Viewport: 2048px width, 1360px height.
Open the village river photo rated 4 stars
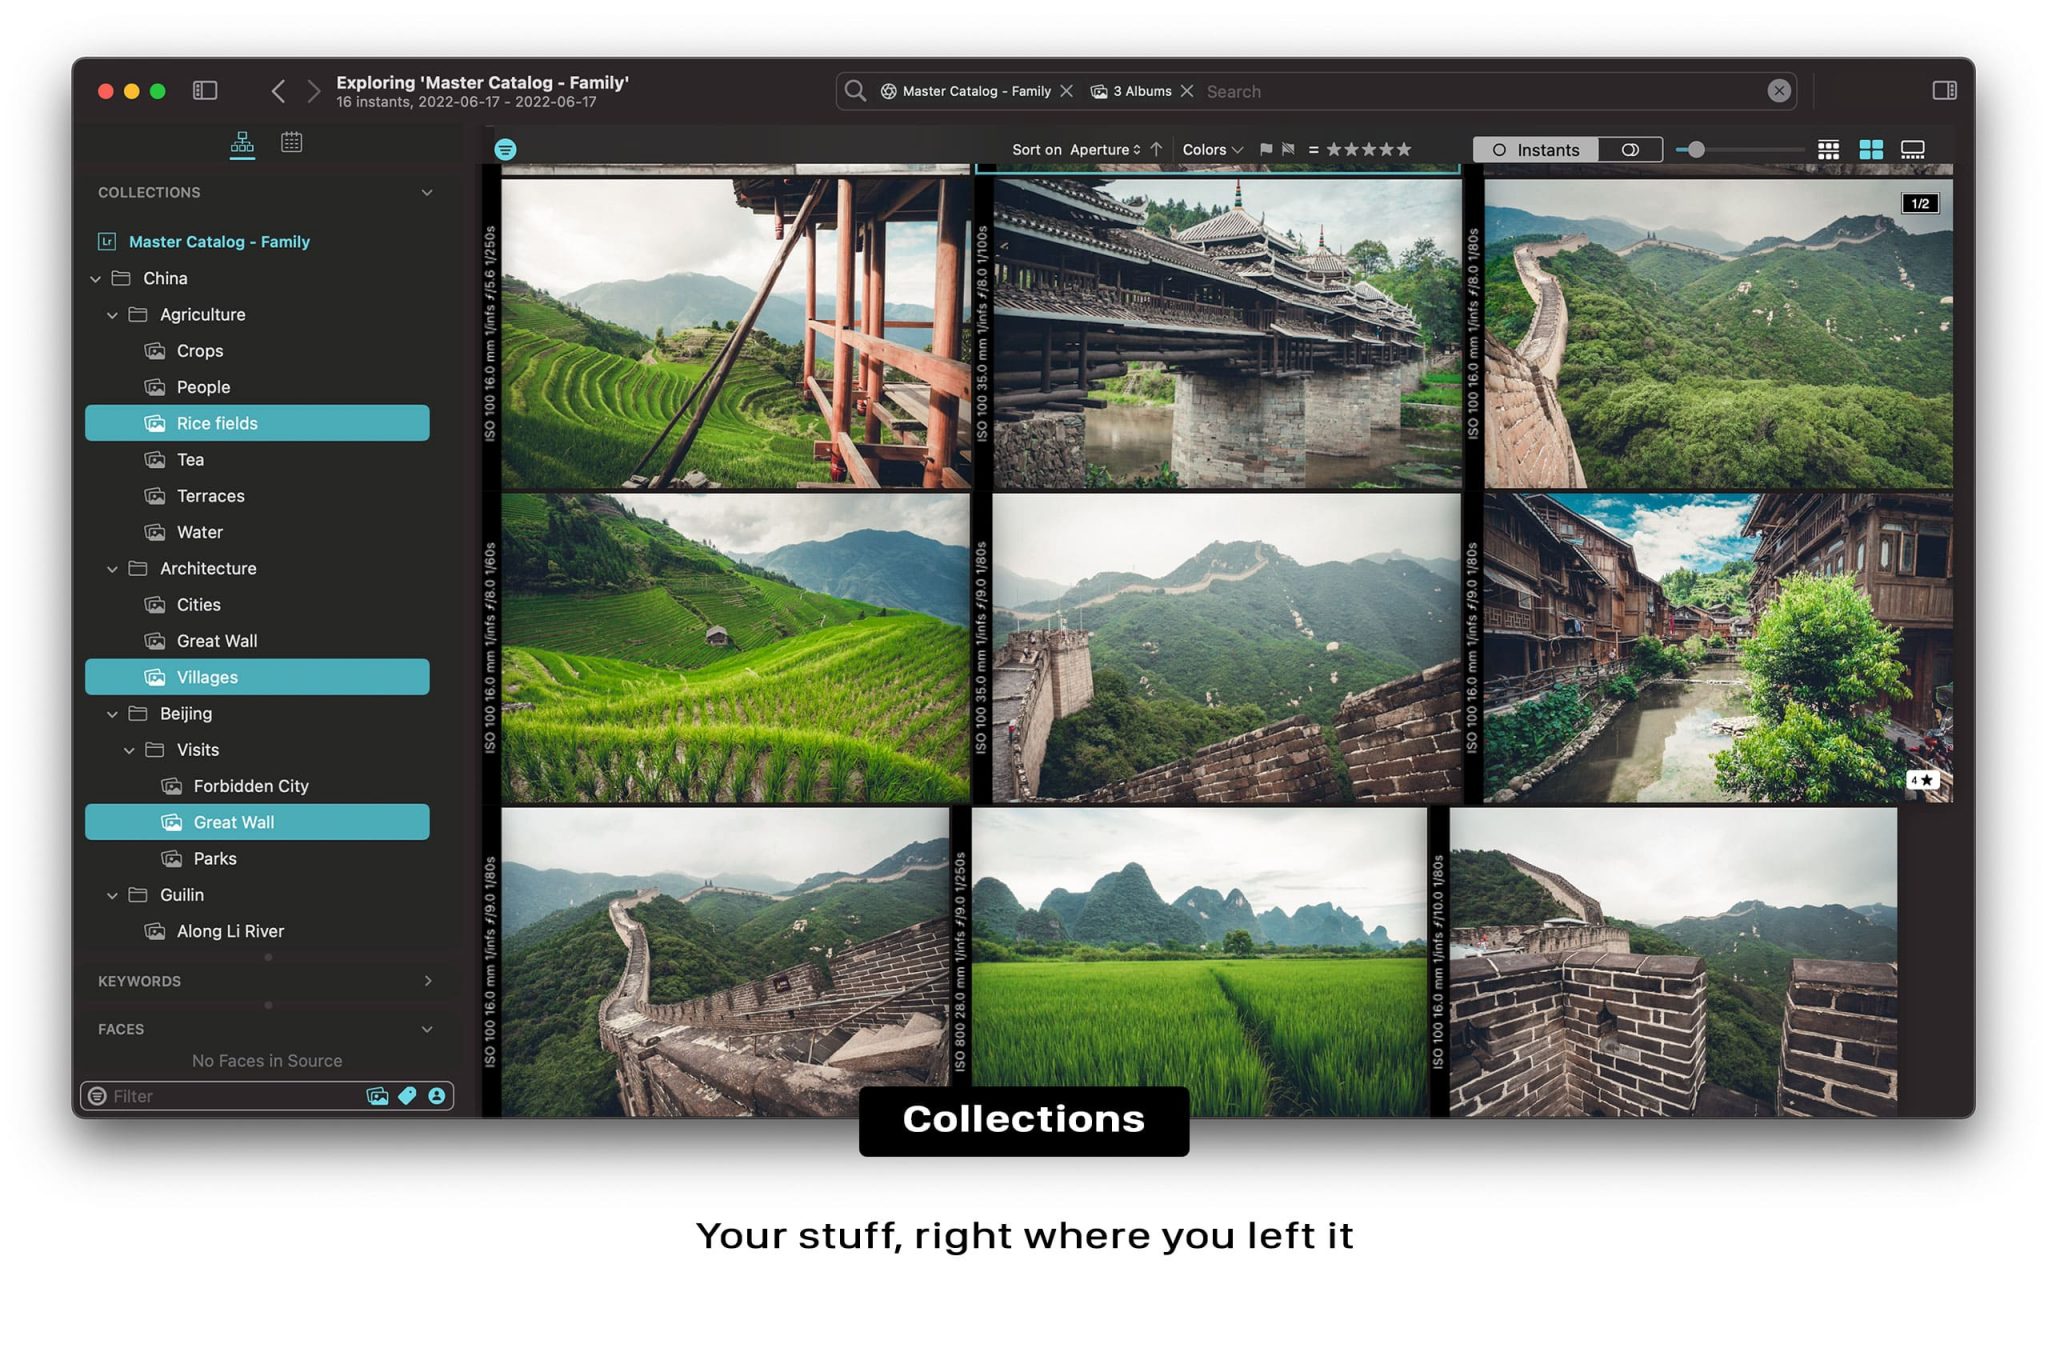(1717, 648)
